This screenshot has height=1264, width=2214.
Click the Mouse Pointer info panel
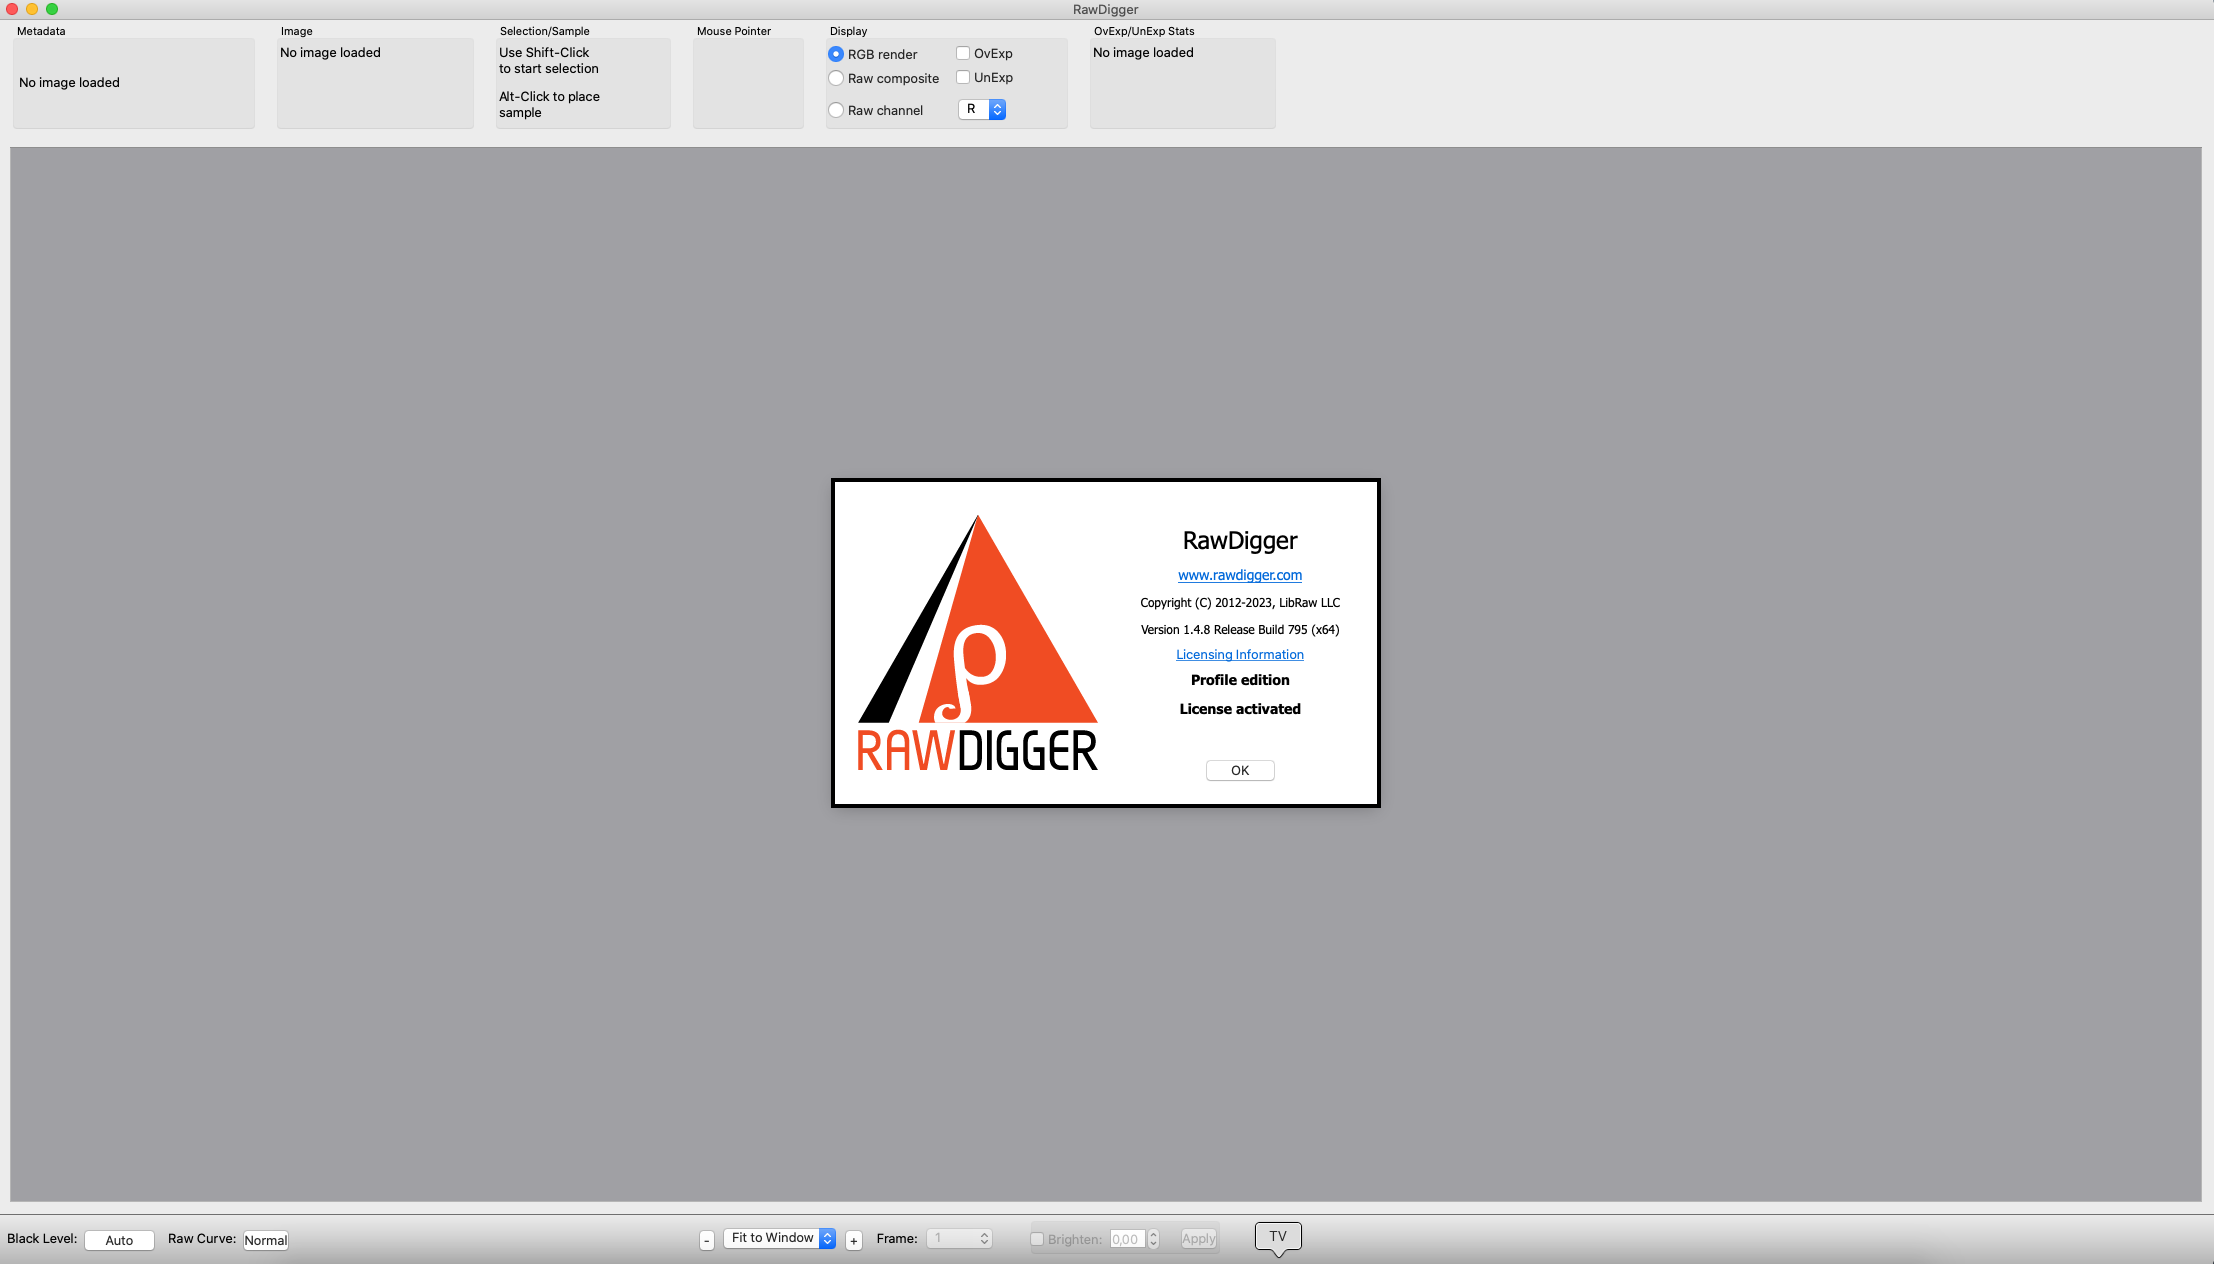(748, 83)
